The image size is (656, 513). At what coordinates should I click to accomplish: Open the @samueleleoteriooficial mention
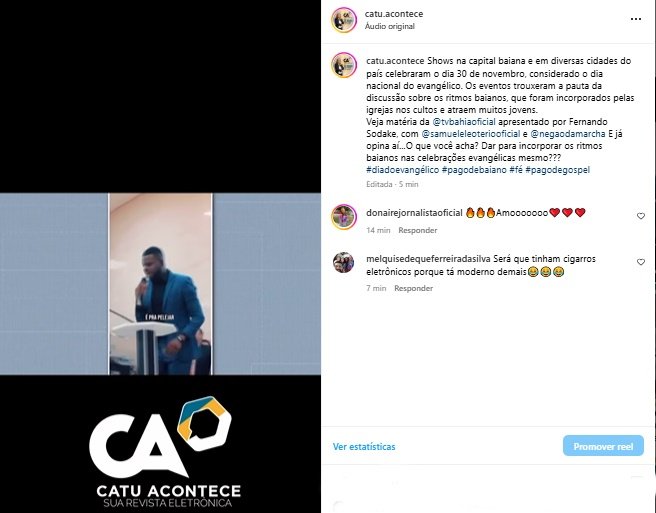pos(471,134)
